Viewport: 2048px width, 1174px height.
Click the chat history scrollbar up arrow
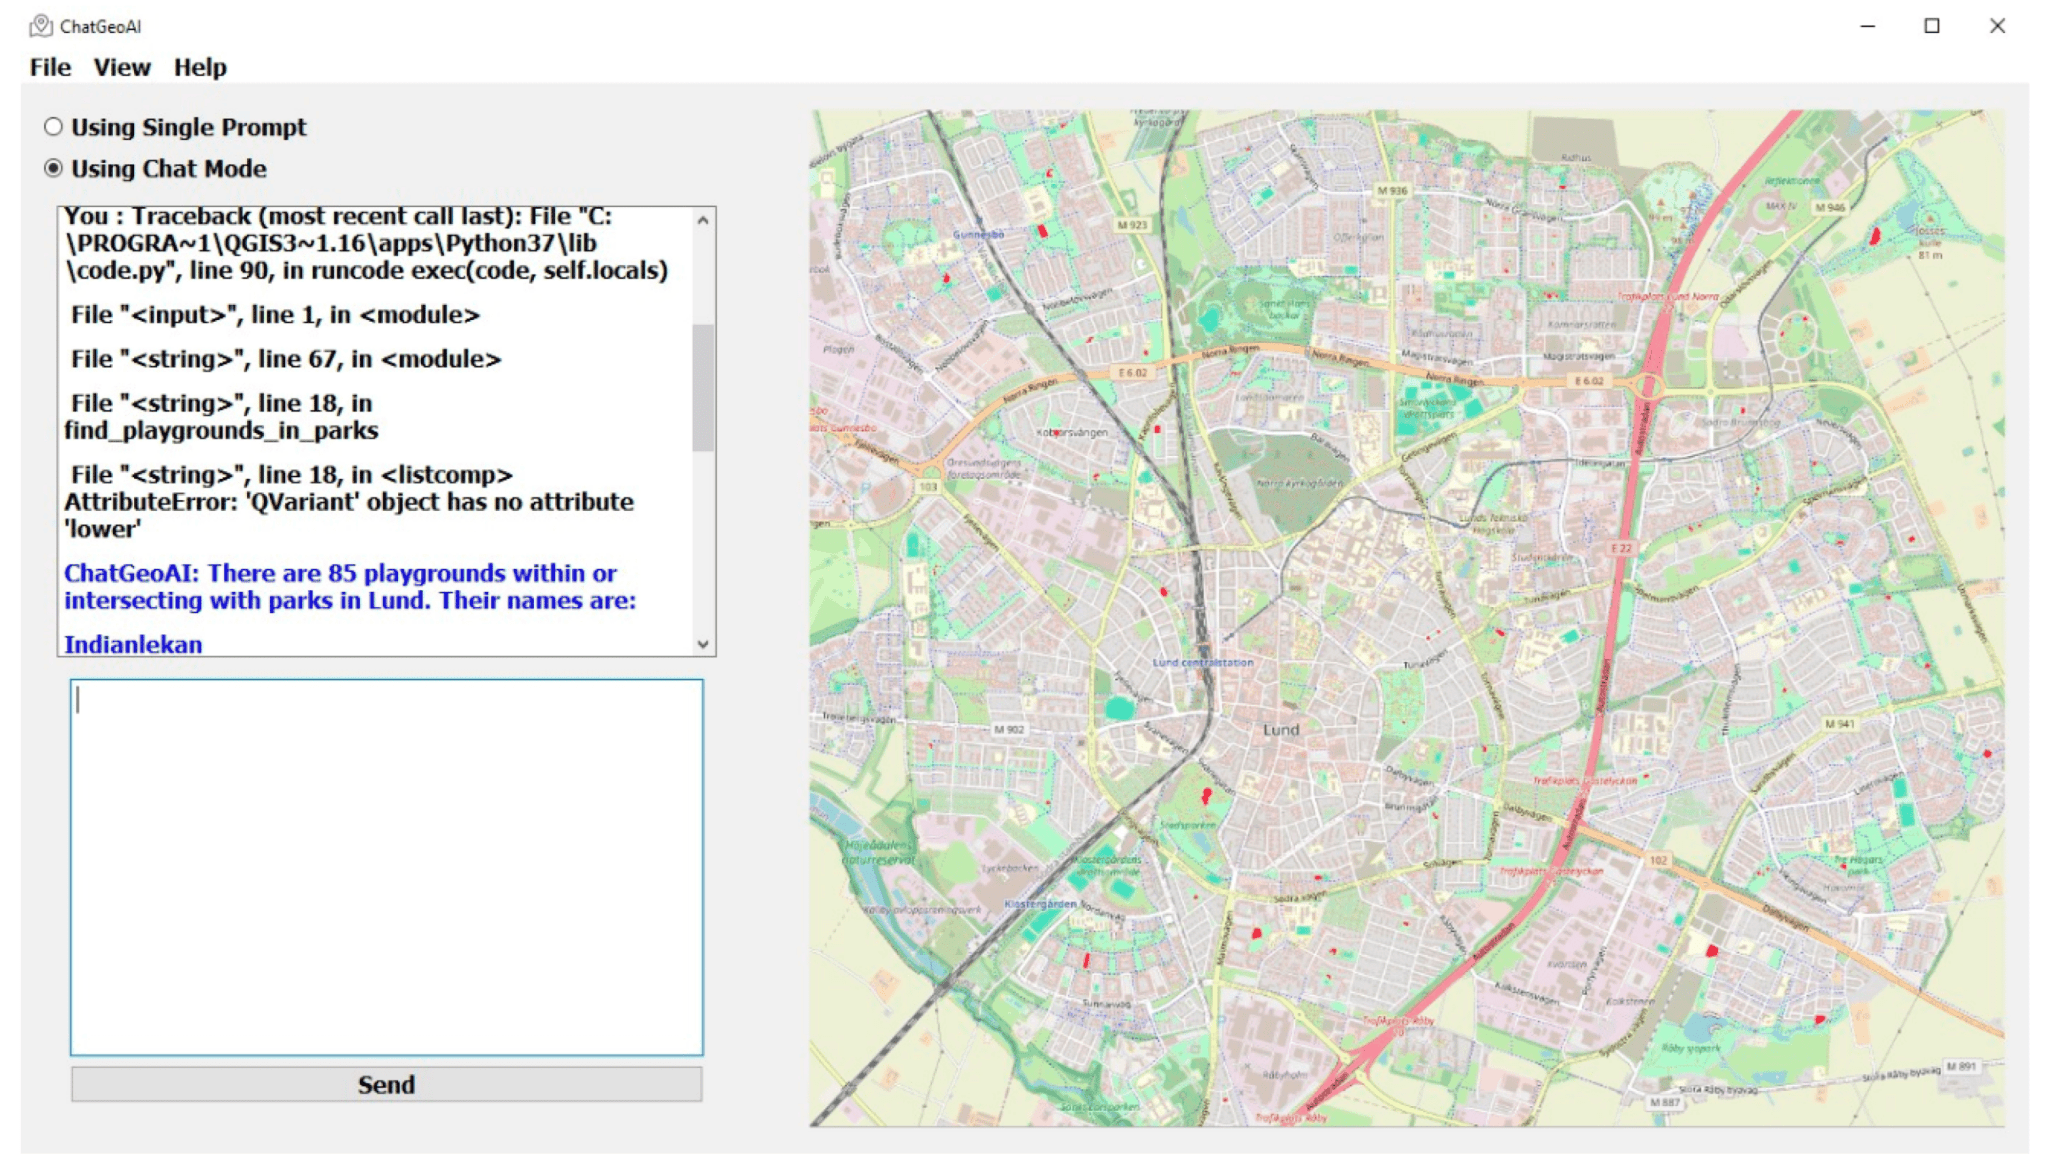click(702, 222)
